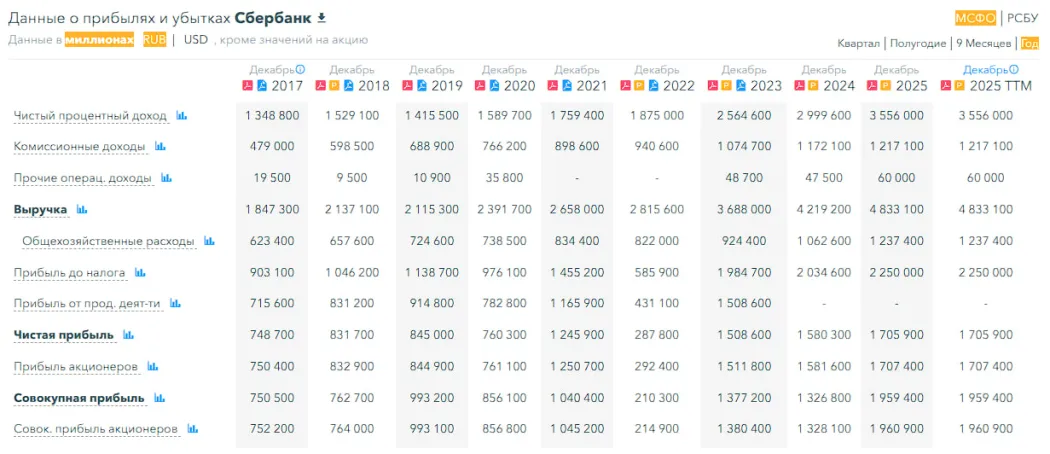The image size is (1050, 454).
Task: Switch currency to USD
Action: click(x=195, y=40)
